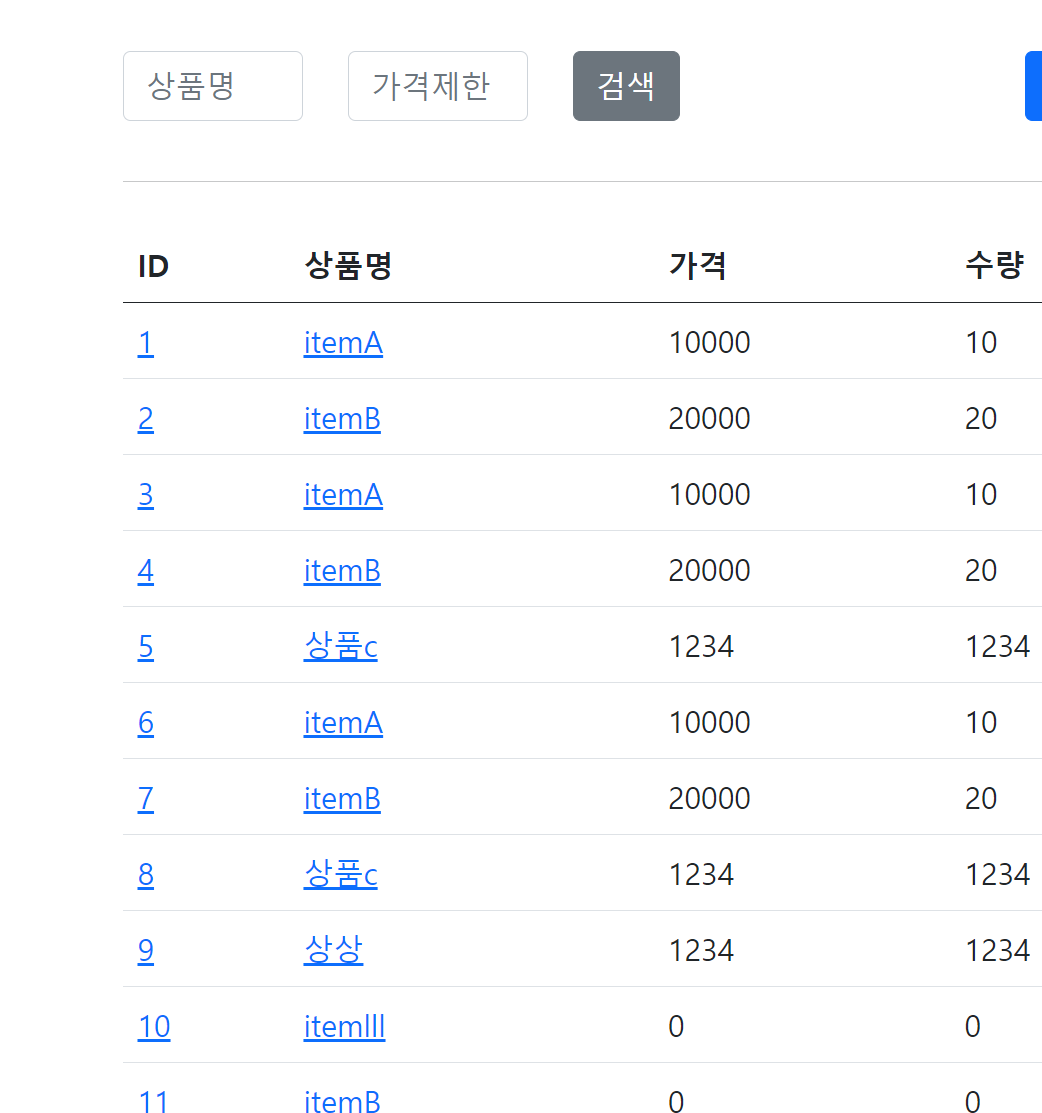This screenshot has height=1113, width=1042.
Task: Select price 0 in row 10
Action: [676, 1026]
